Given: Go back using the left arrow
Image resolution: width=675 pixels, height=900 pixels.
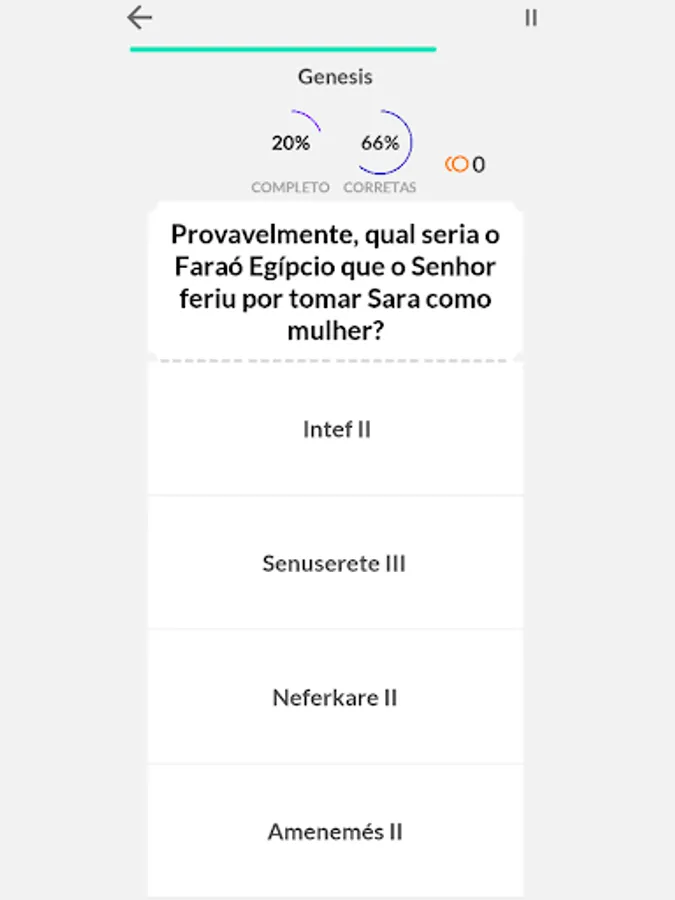Looking at the screenshot, I should coord(140,18).
